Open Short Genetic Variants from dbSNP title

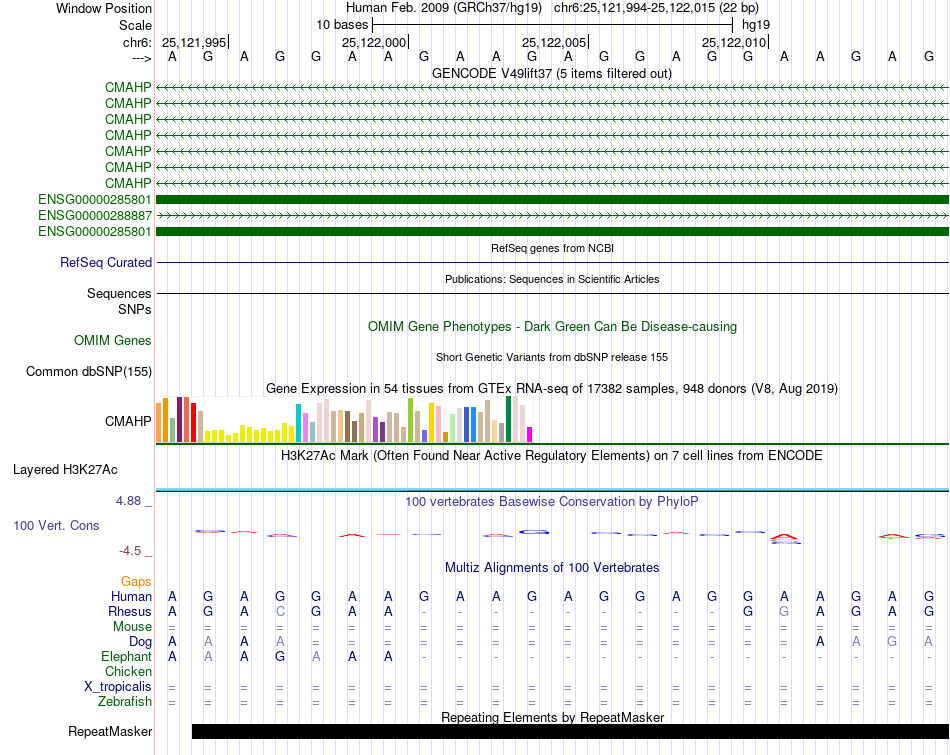552,358
